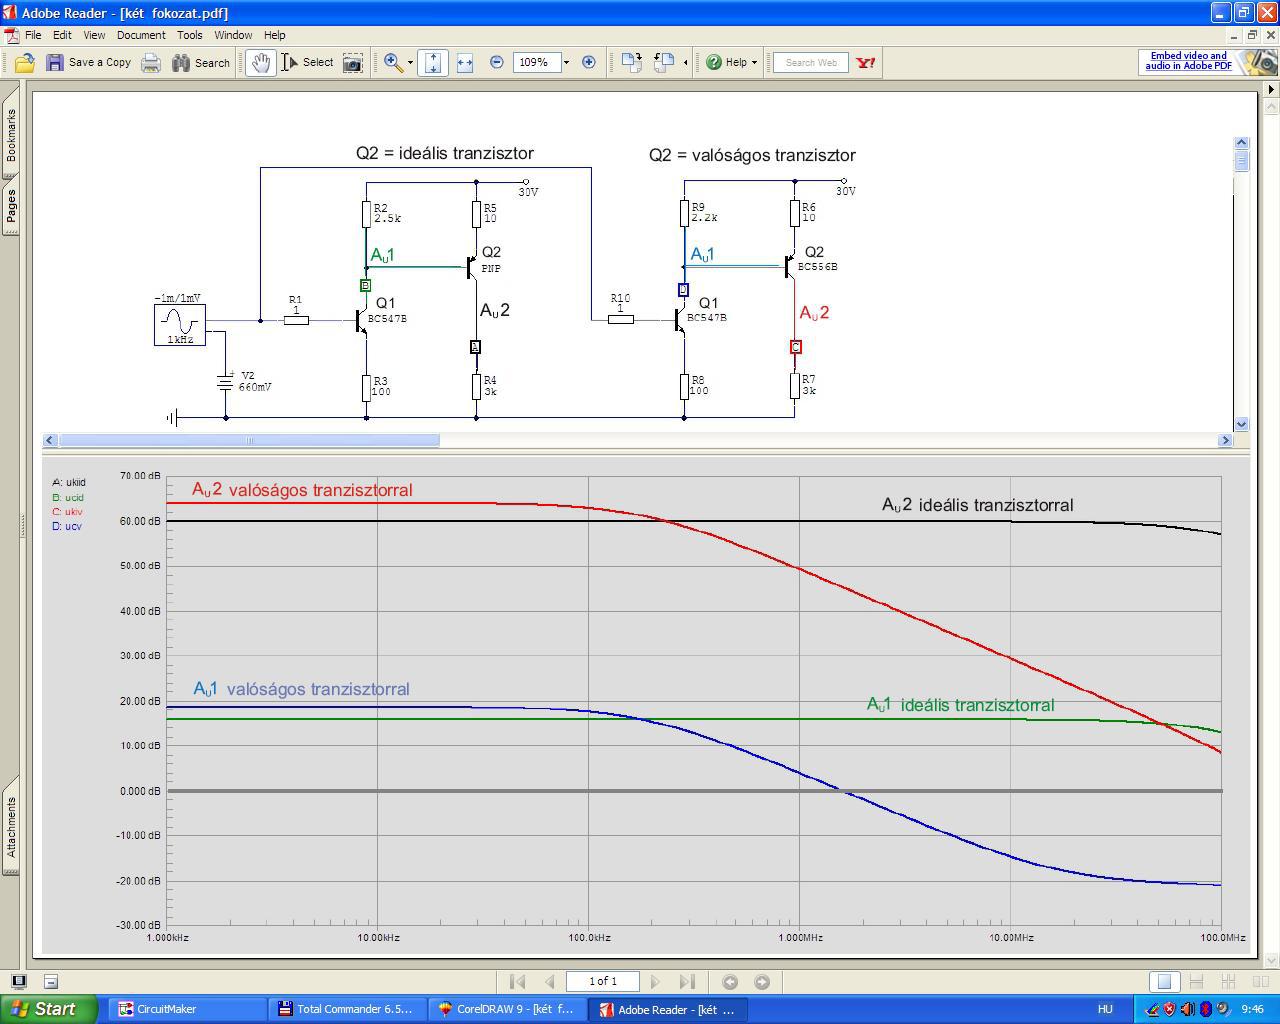The height and width of the screenshot is (1024, 1280).
Task: Click the zoom out minus button
Action: pyautogui.click(x=497, y=62)
